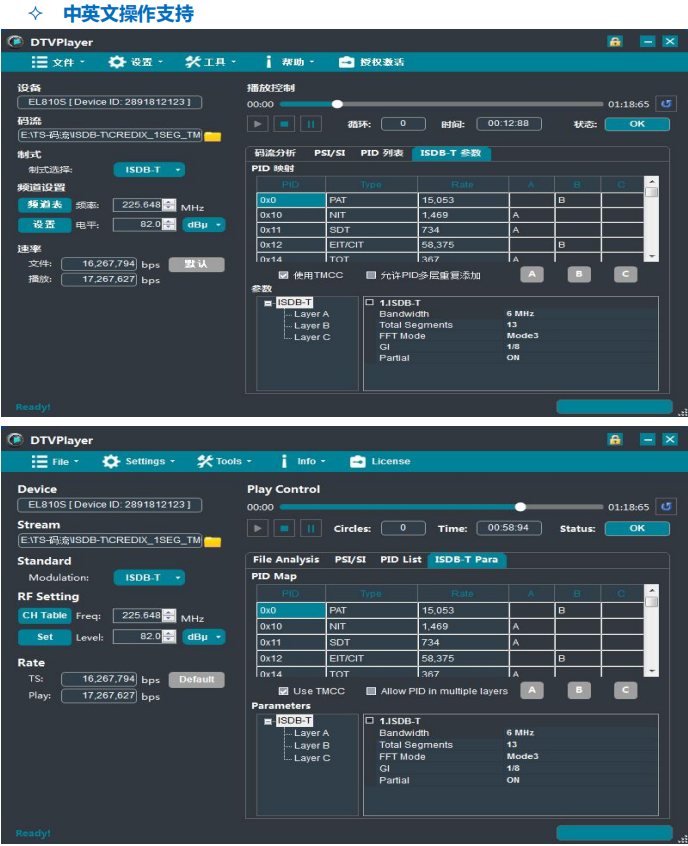Toggle the Use TMCC checkbox
The width and height of the screenshot is (688, 846).
point(283,691)
